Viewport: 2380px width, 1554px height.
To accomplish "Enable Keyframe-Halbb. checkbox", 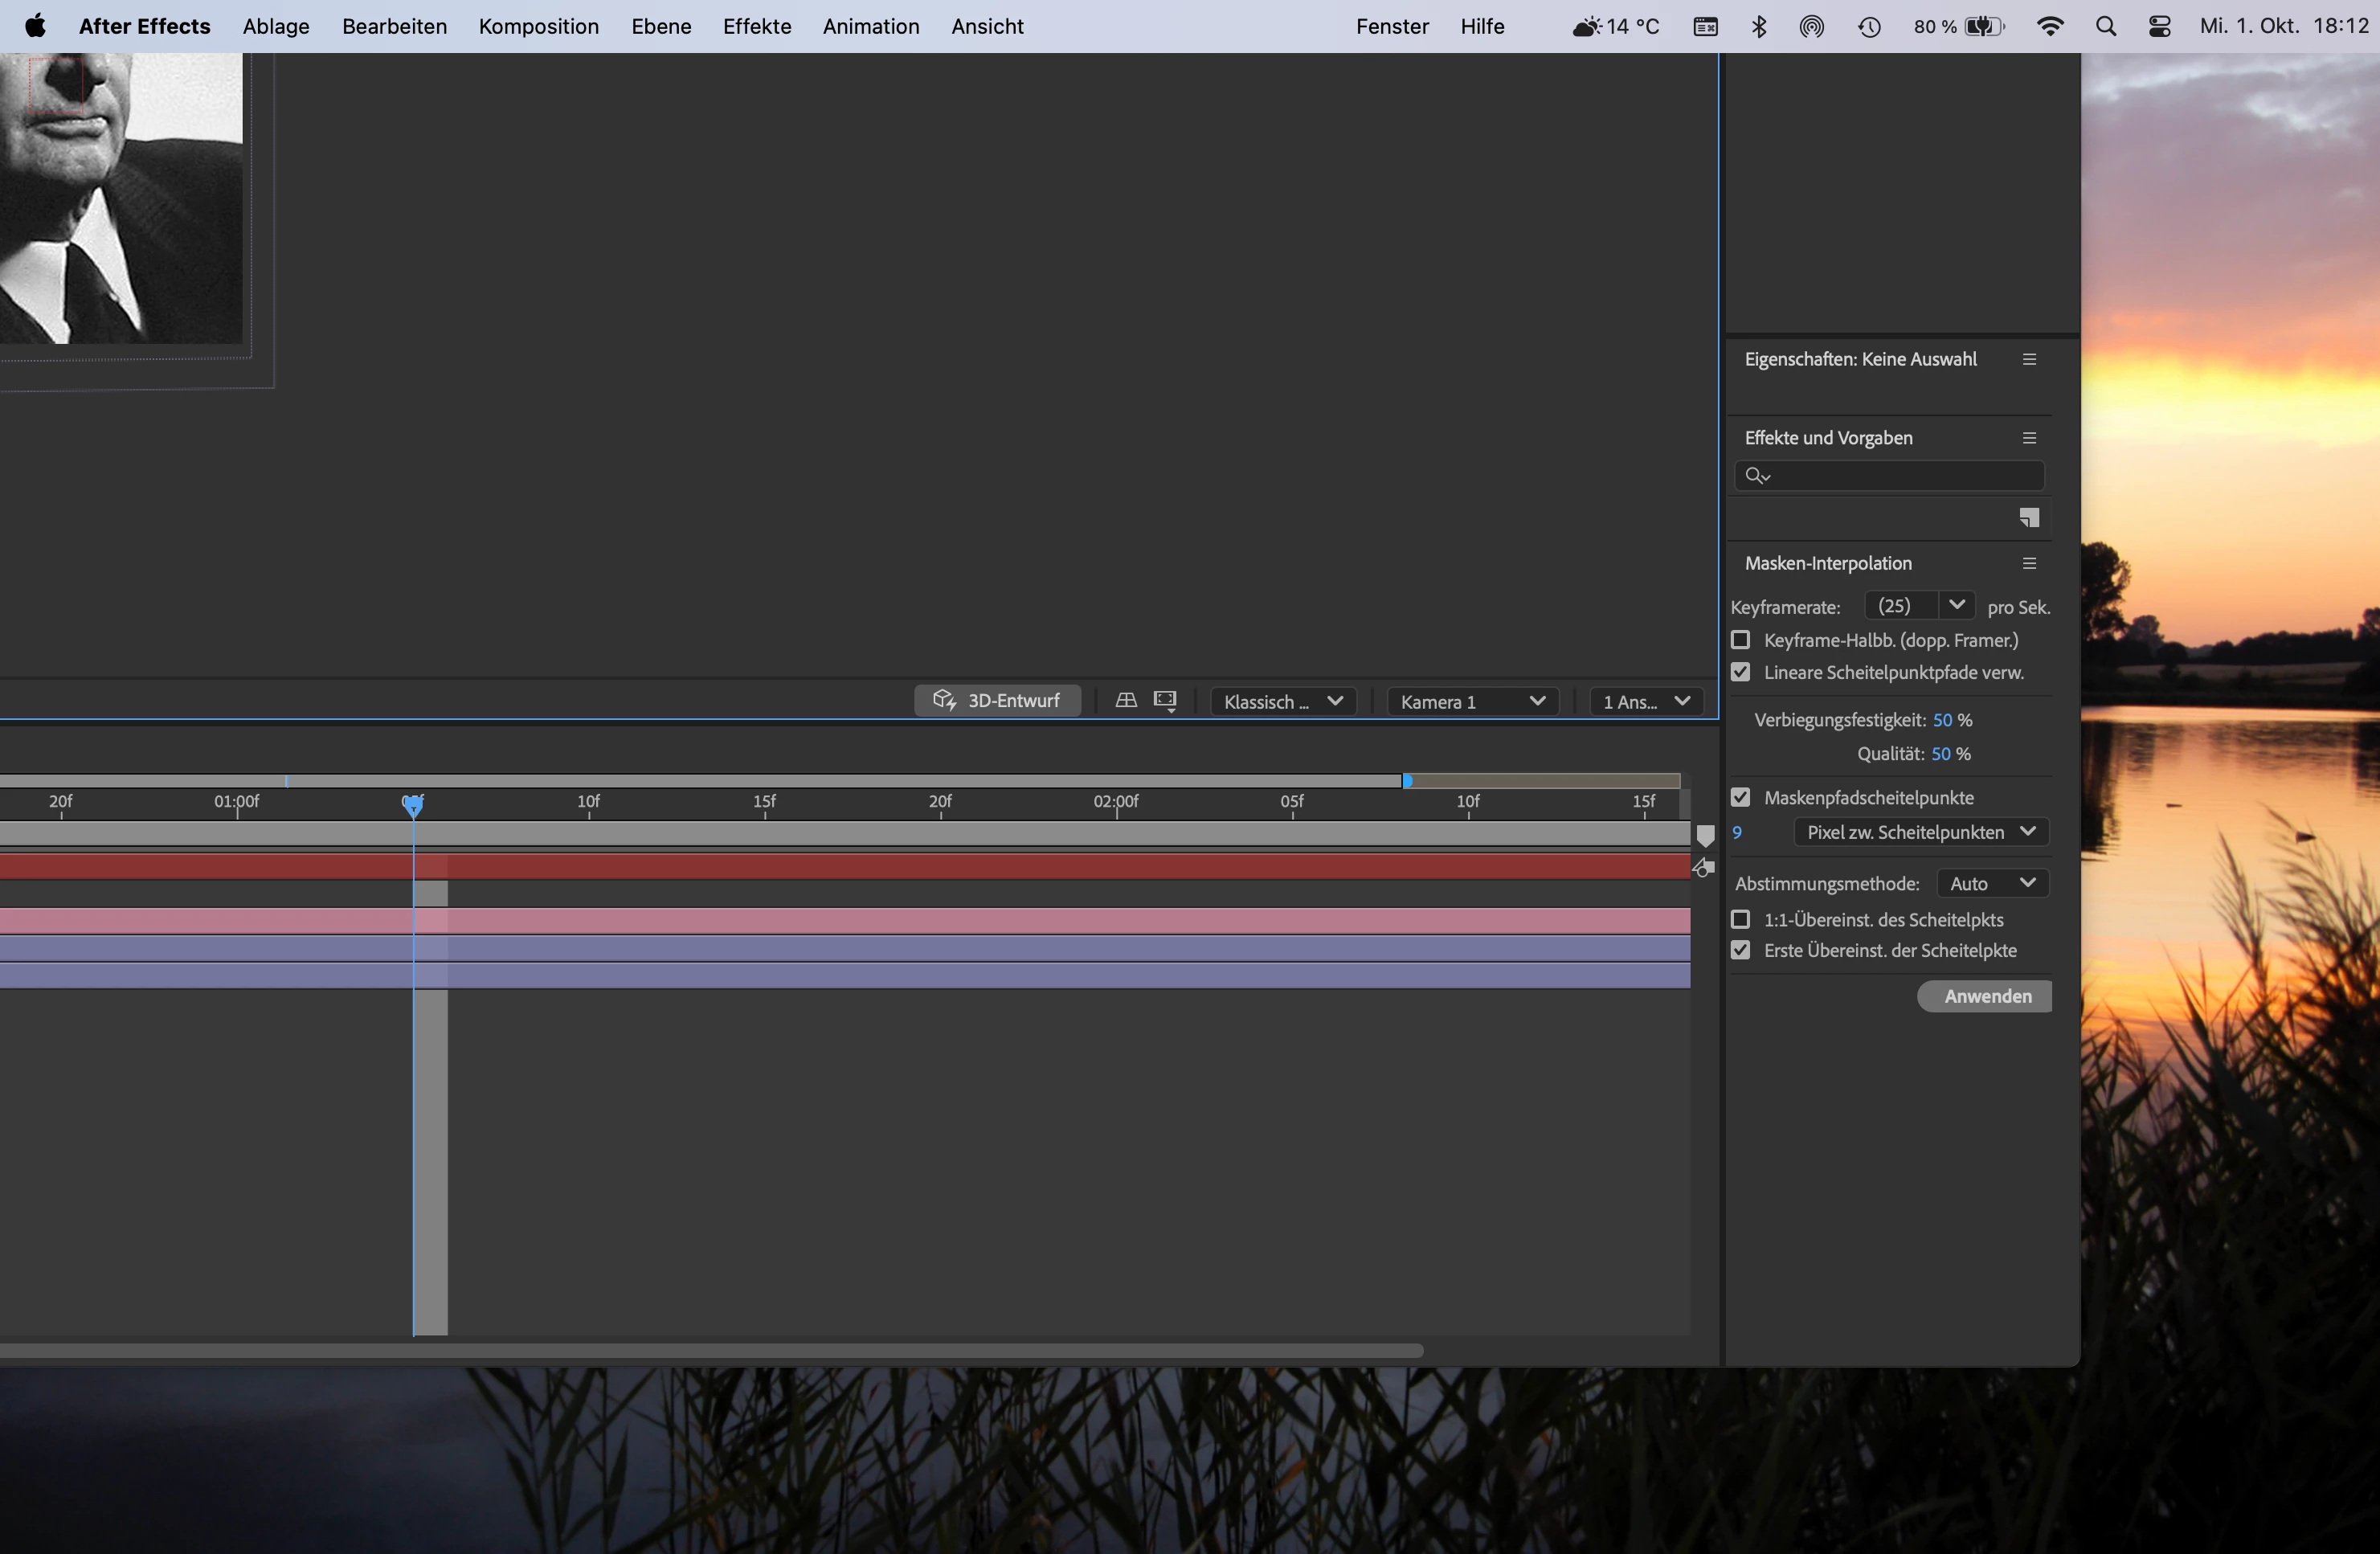I will pos(1741,640).
